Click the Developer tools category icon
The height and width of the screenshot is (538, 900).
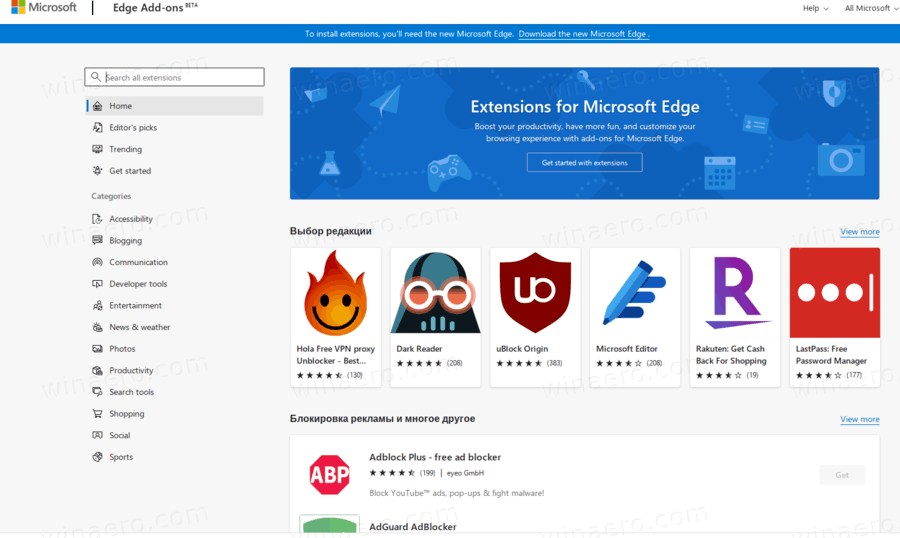[x=98, y=284]
